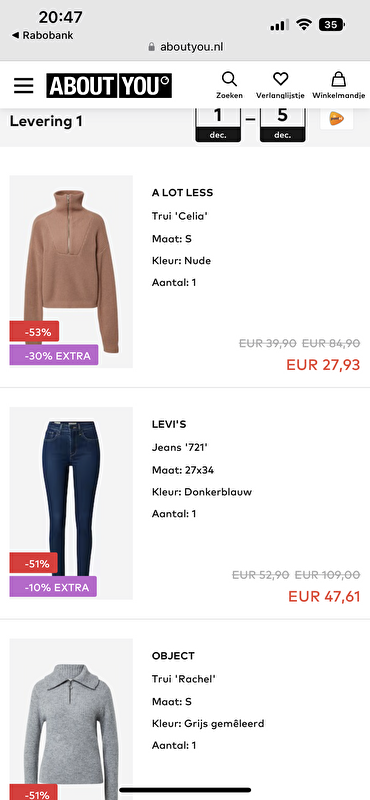
Task: Tap the aboutyou.nl address bar
Action: pyautogui.click(x=186, y=47)
